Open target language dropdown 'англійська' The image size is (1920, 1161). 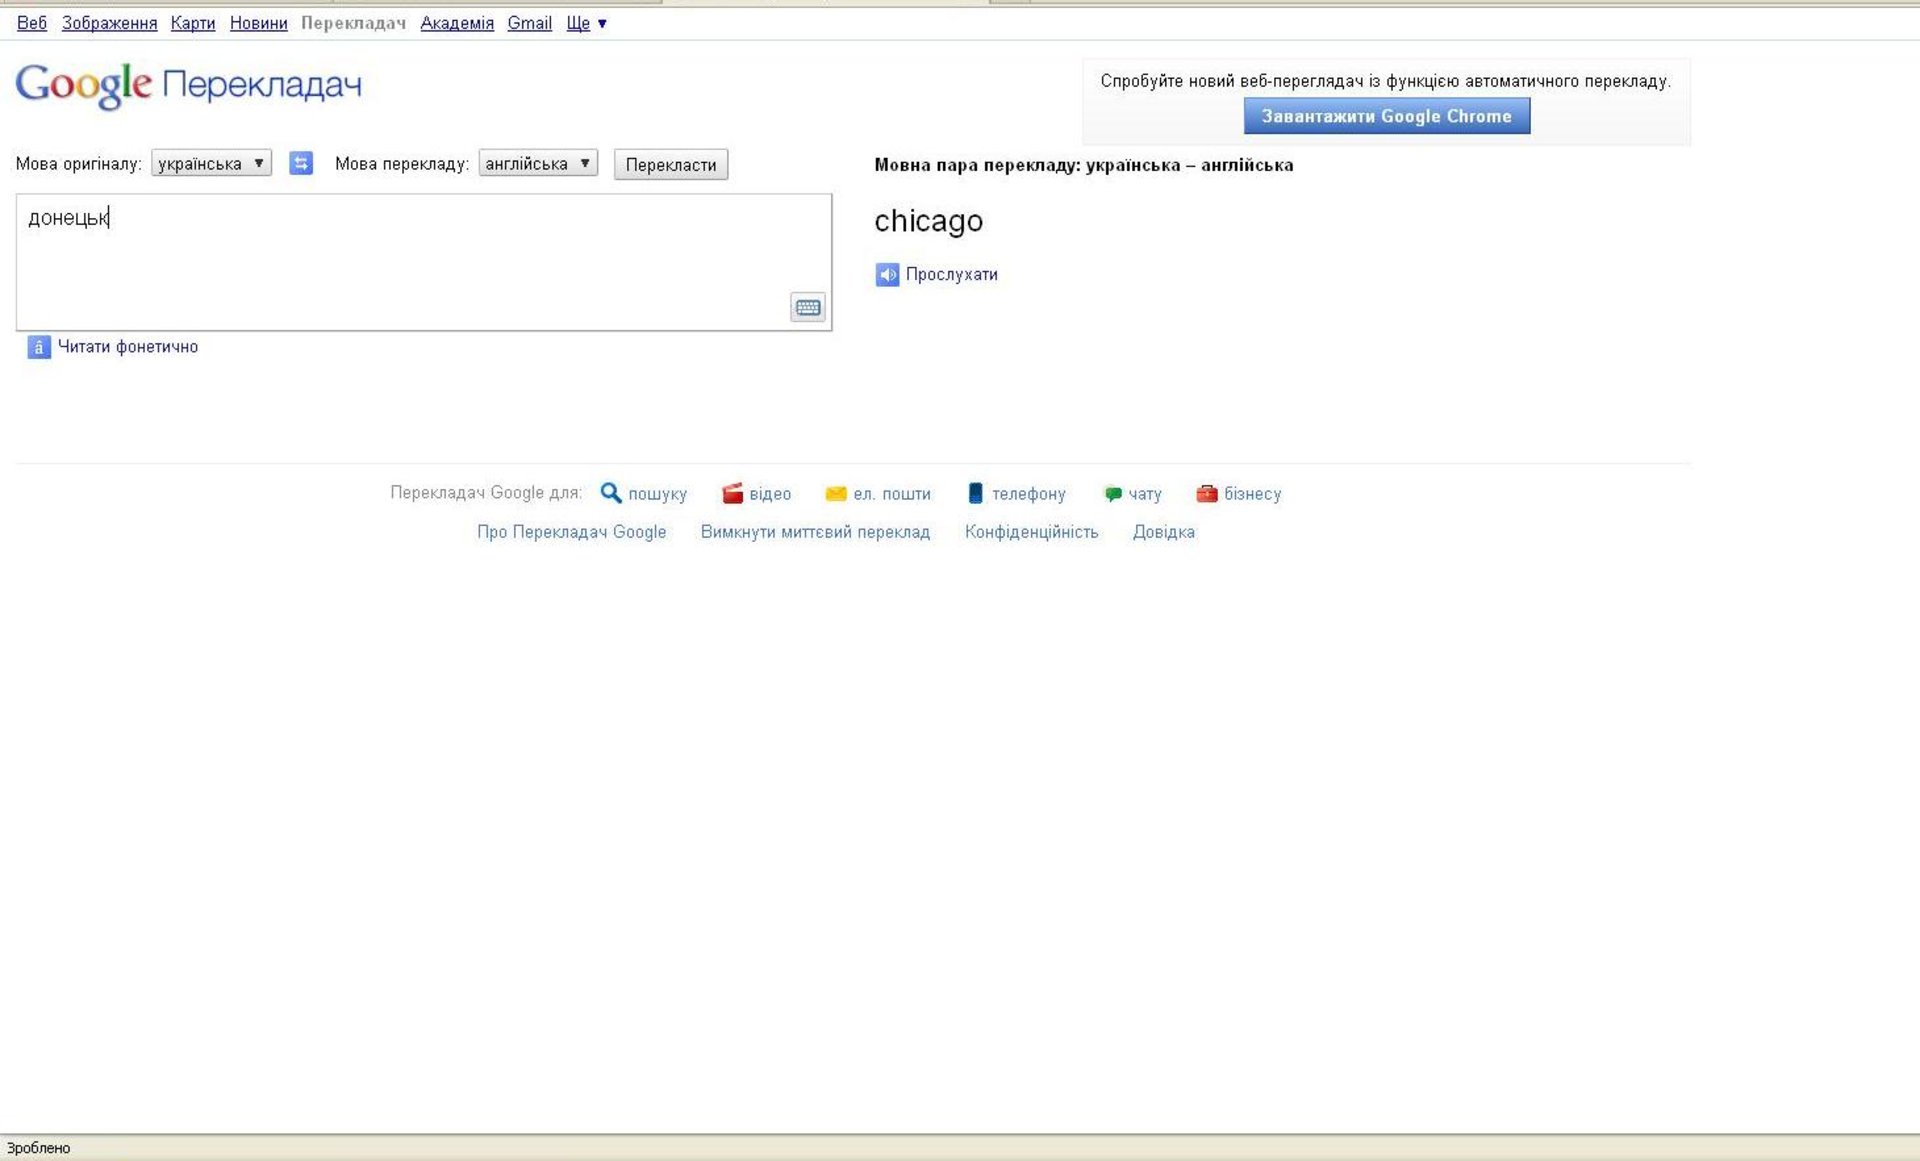pos(538,163)
